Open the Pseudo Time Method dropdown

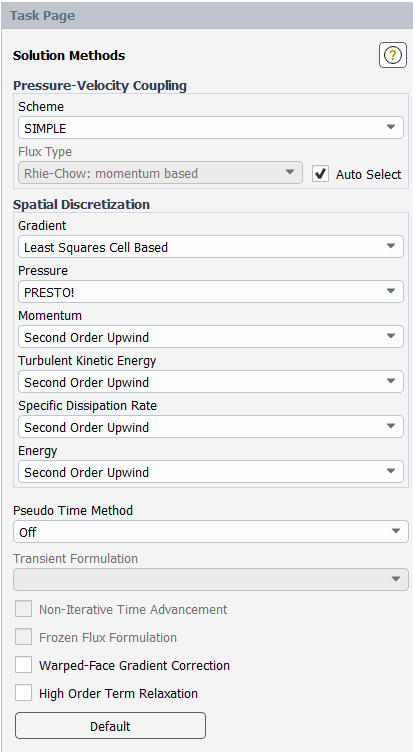[x=211, y=532]
